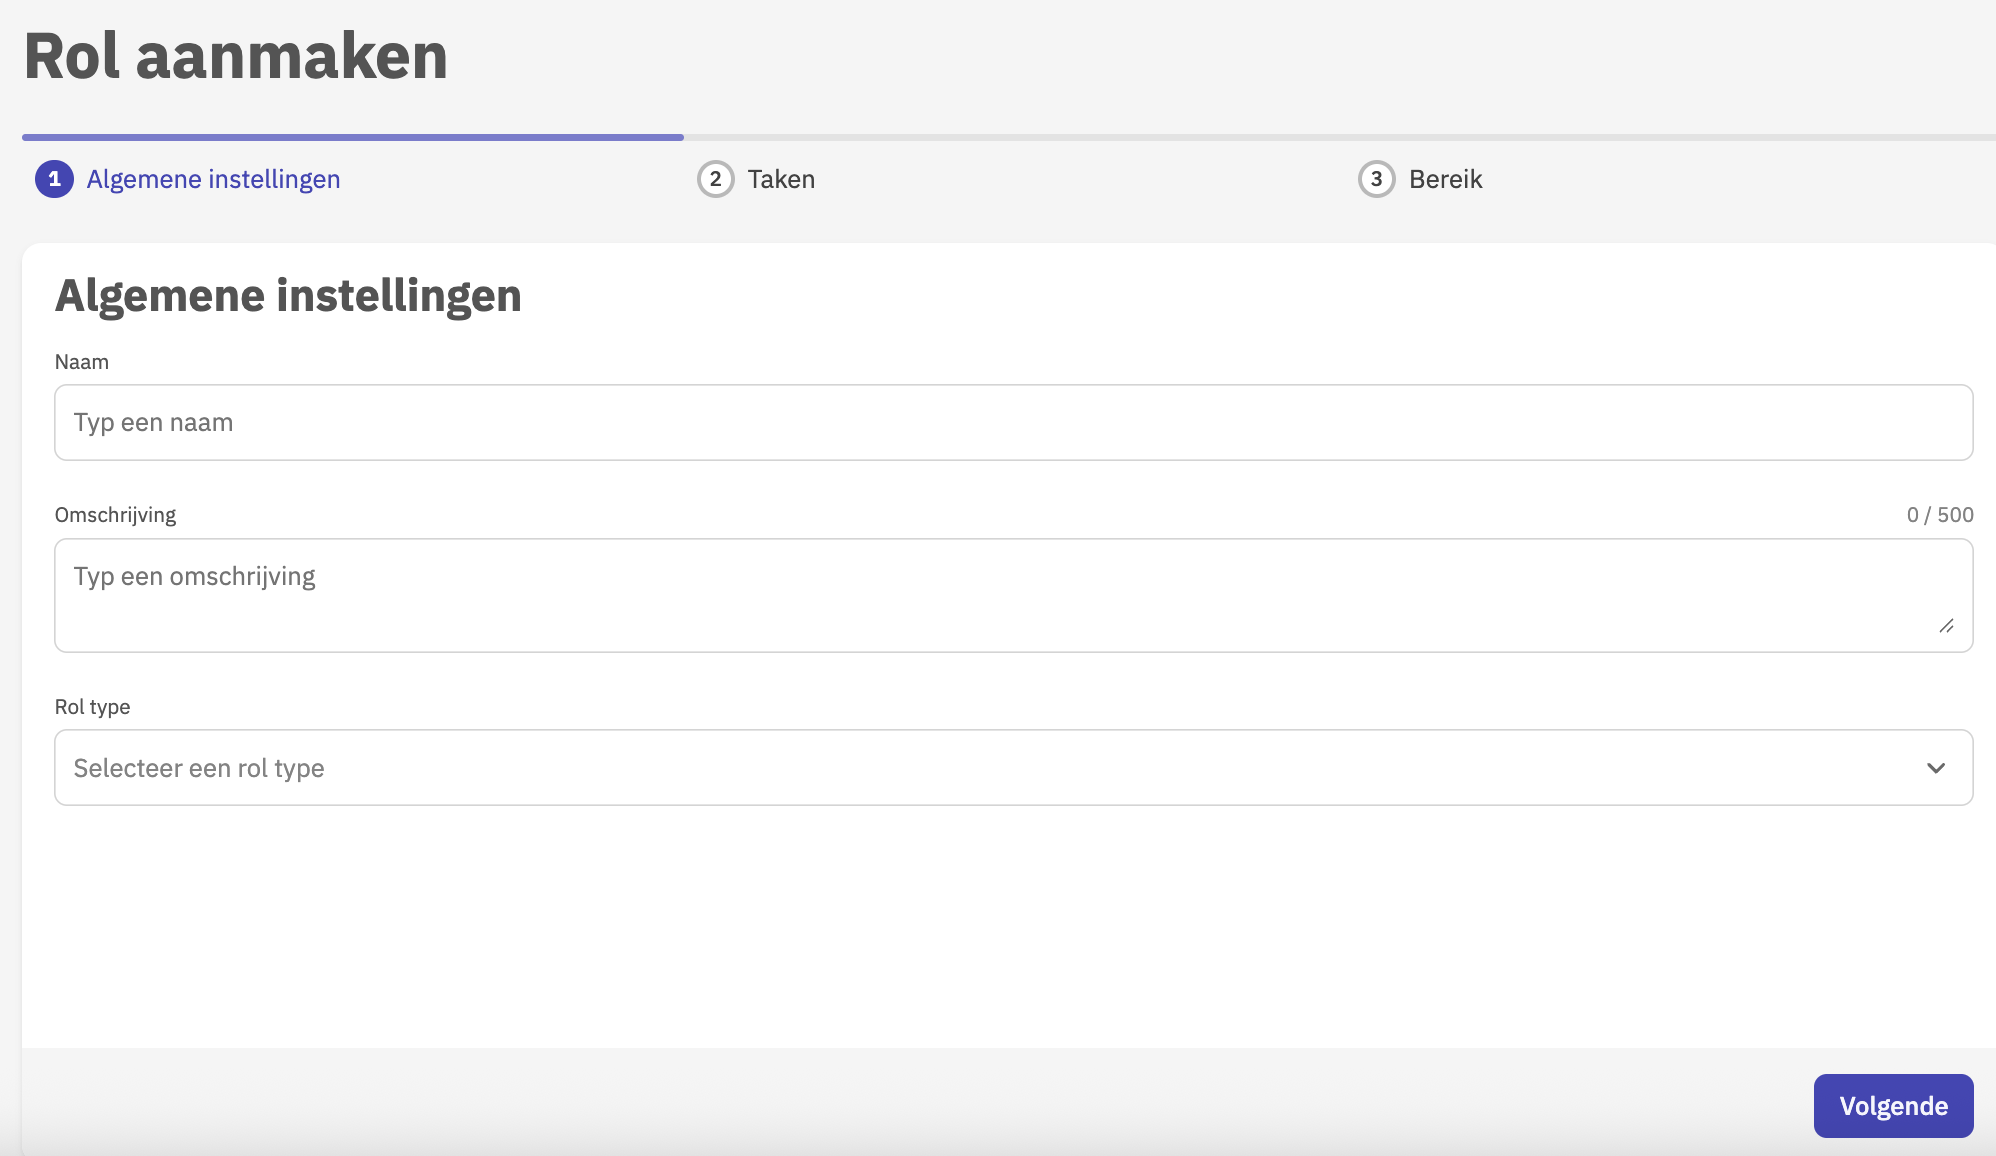The image size is (1996, 1156).
Task: Click the Rol type label
Action: pos(92,707)
